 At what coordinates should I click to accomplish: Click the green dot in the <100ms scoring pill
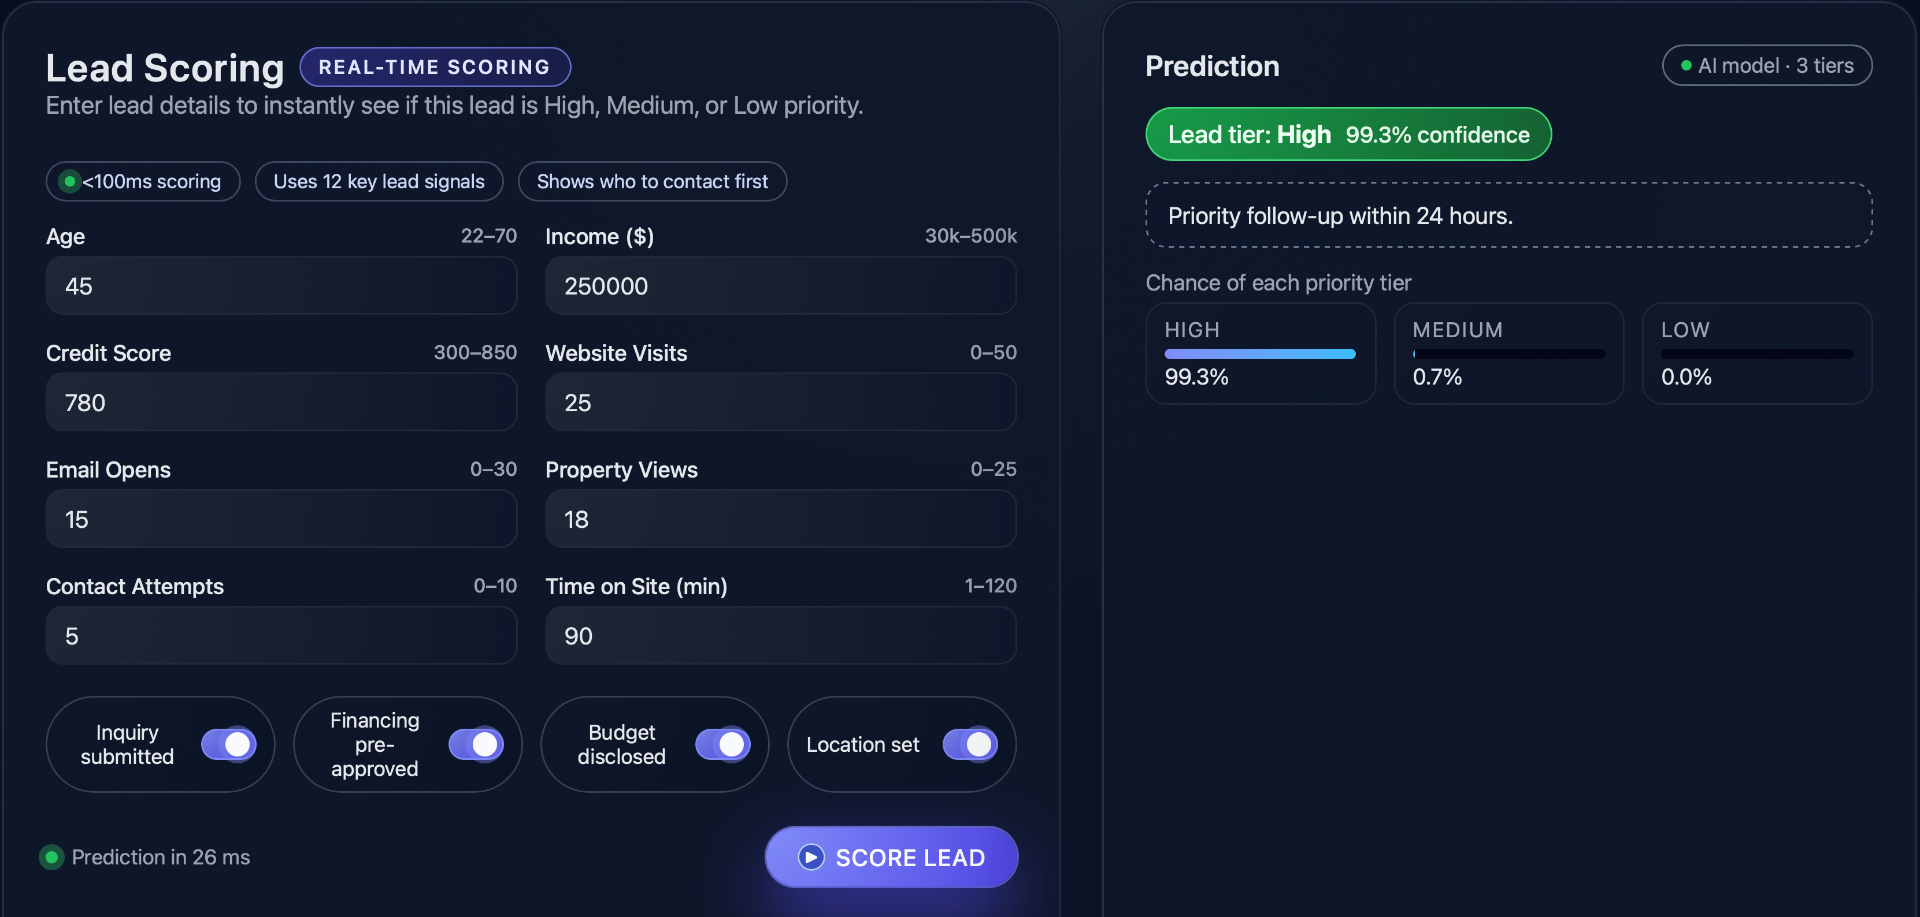click(x=69, y=181)
